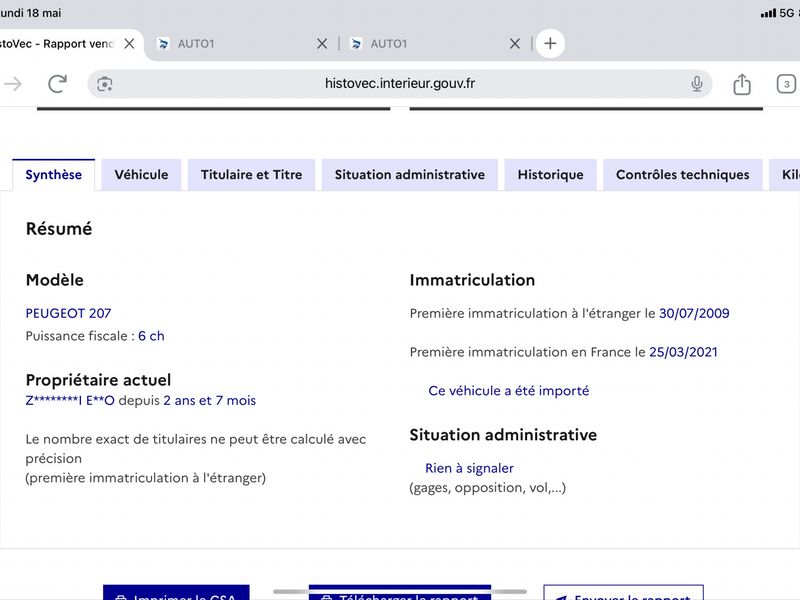Switch to the first AUTO1 browser tab
This screenshot has height=600, width=800.
click(x=235, y=44)
